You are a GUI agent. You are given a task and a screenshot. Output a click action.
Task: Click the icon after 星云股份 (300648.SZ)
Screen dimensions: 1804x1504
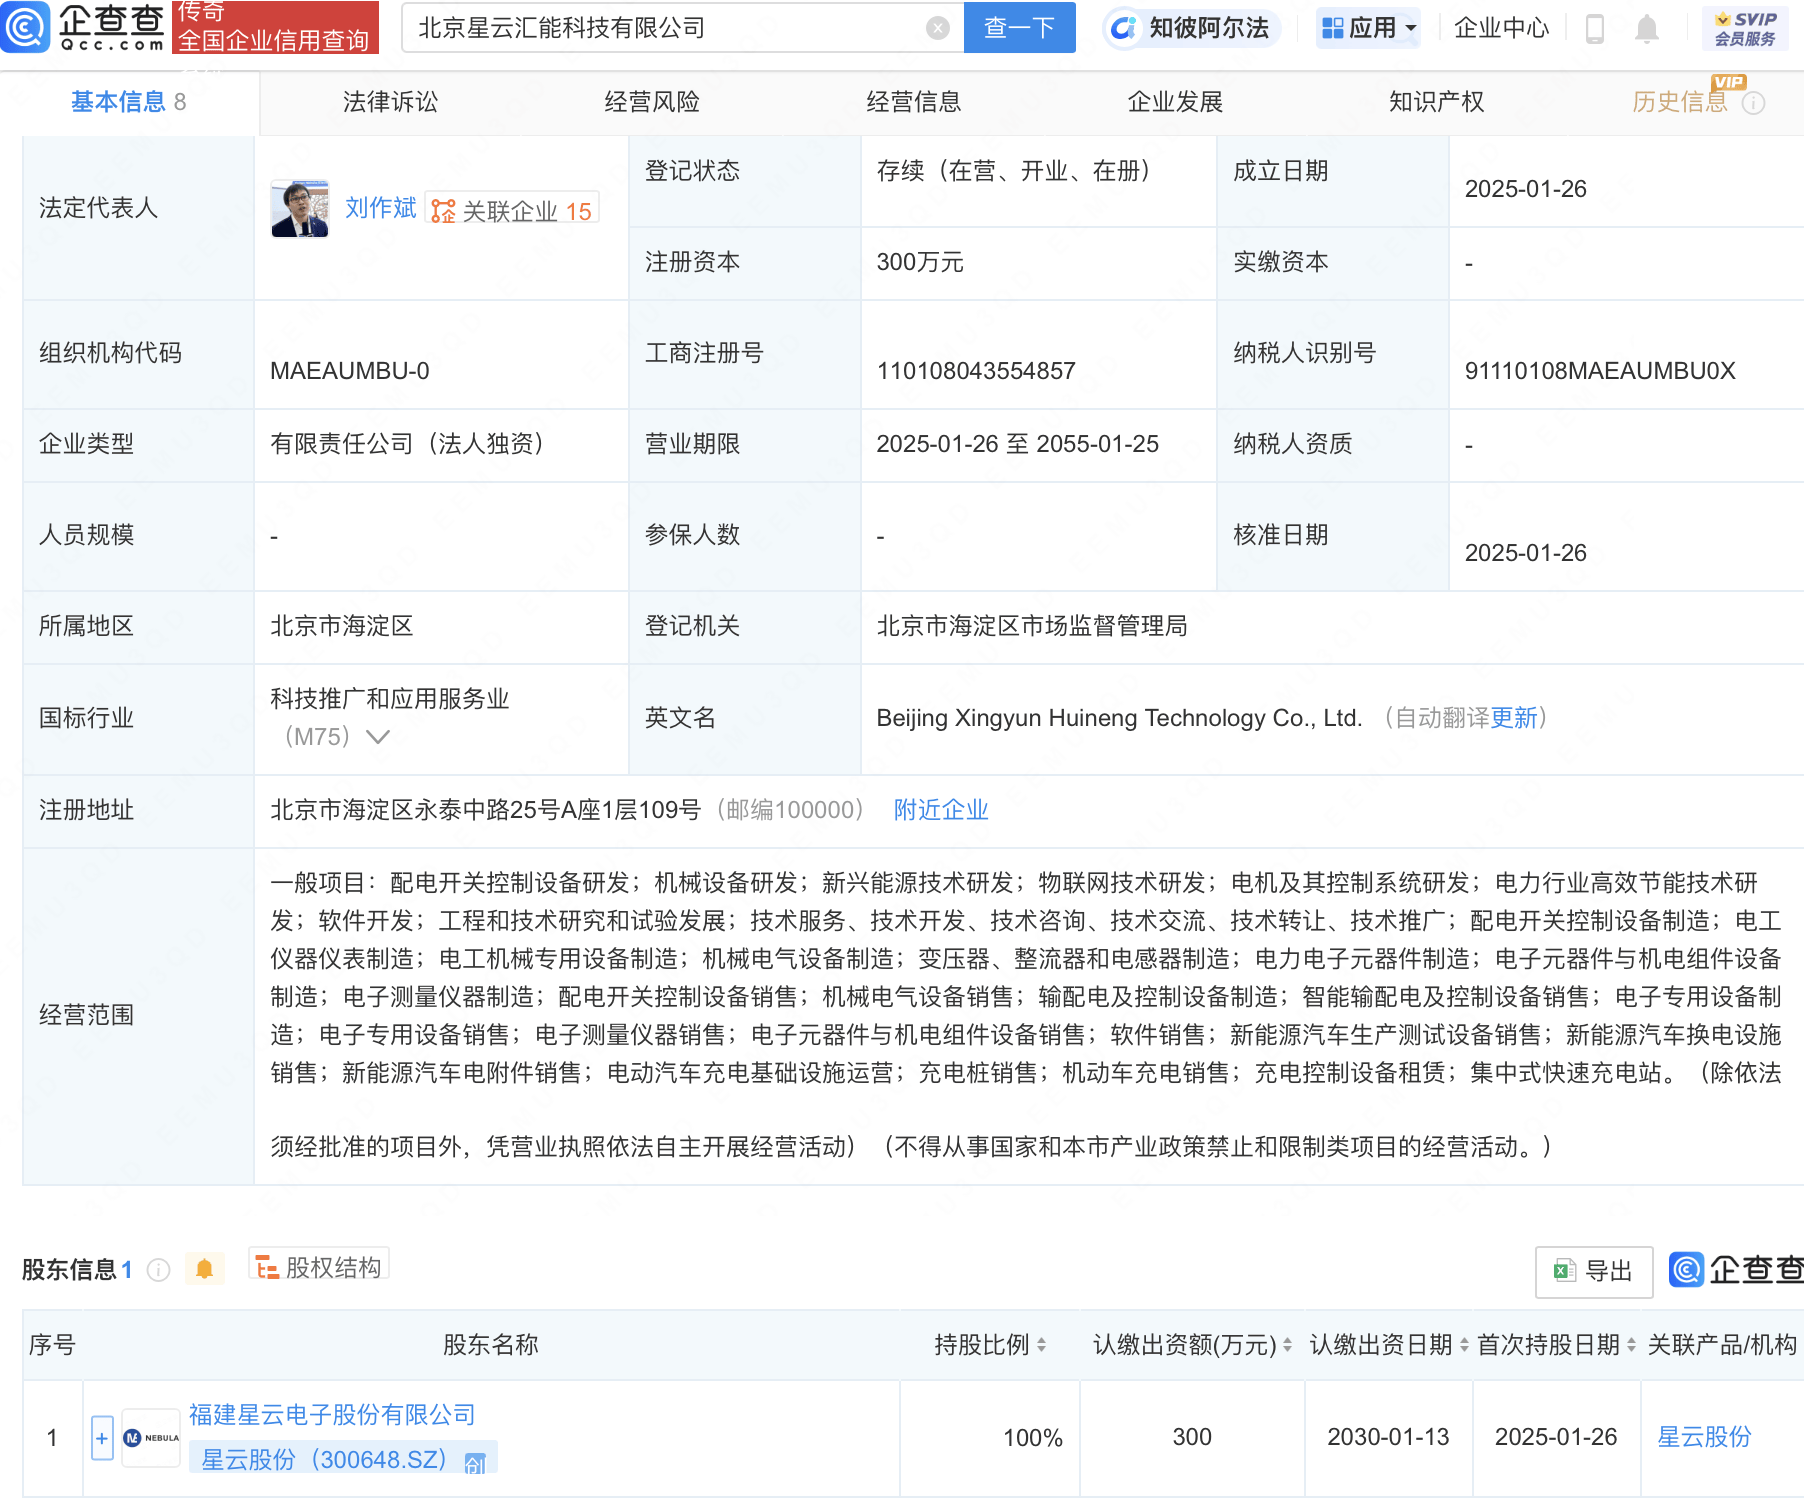tap(475, 1462)
